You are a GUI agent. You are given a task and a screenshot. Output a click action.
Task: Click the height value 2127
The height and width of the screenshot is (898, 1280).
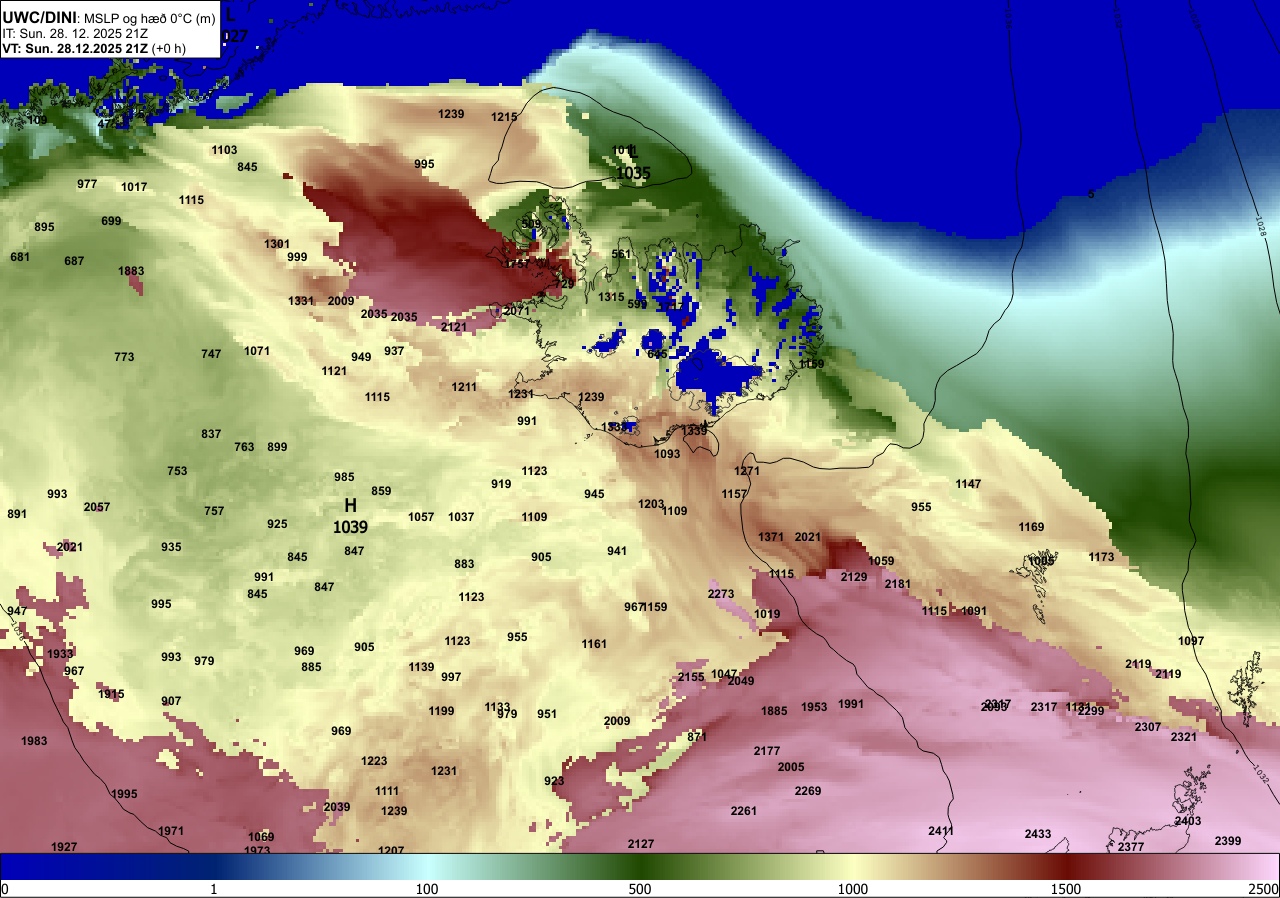[x=641, y=844]
